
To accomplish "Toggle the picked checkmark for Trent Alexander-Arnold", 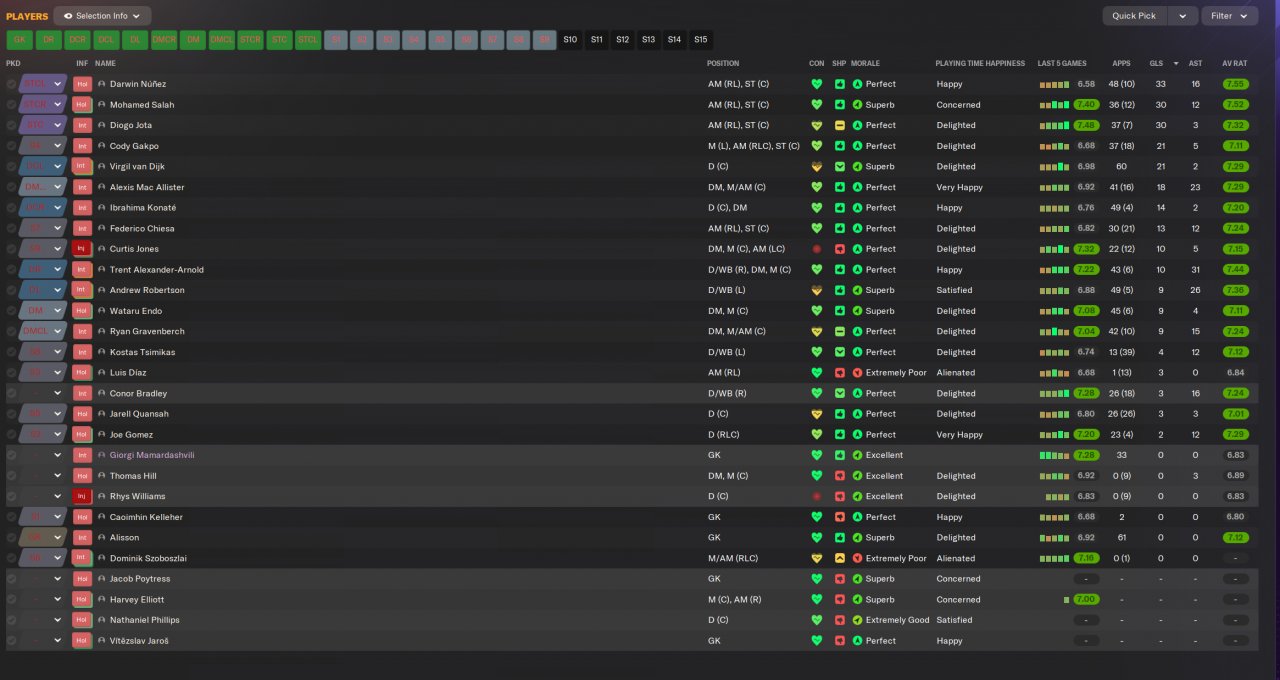I will 12,270.
